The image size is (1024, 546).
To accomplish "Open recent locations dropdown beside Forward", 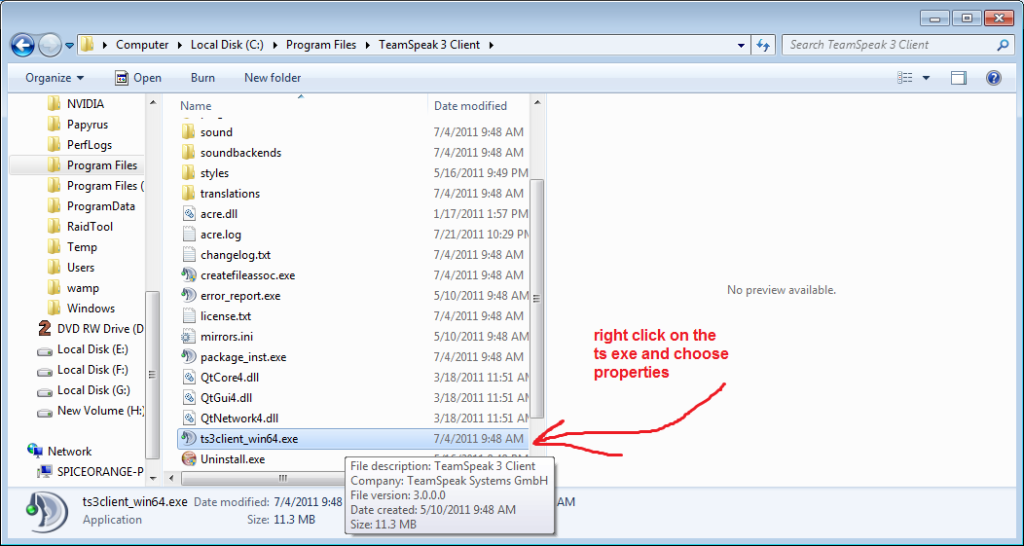I will tap(69, 46).
